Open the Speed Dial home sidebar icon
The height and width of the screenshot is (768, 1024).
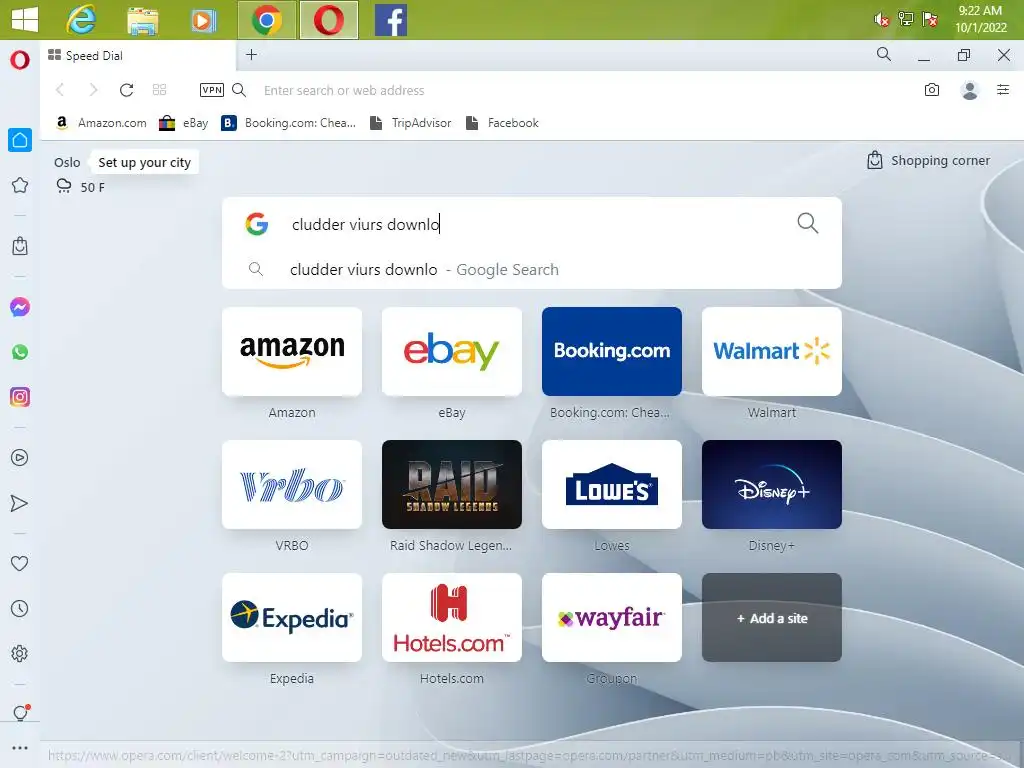click(x=20, y=140)
